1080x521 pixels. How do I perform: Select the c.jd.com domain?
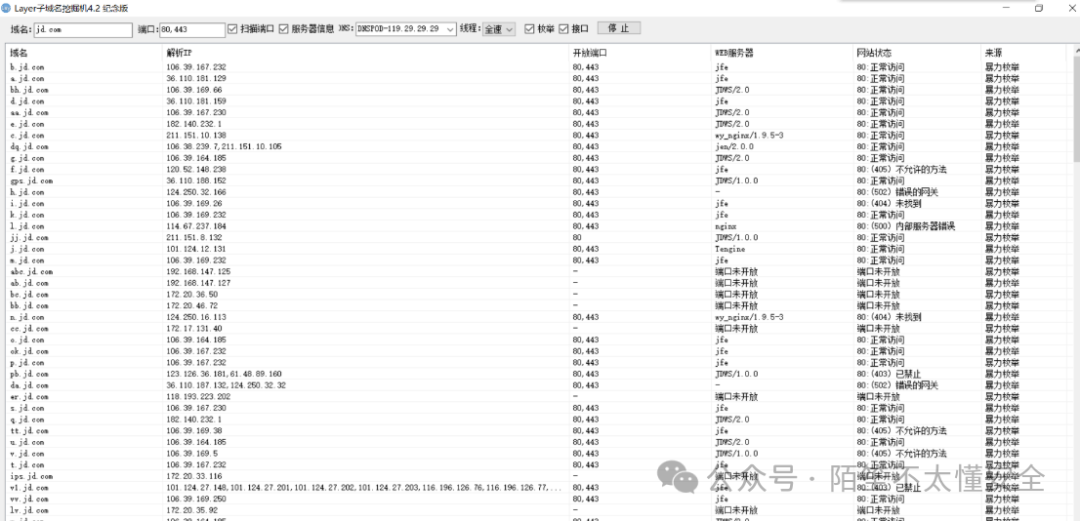(x=28, y=135)
